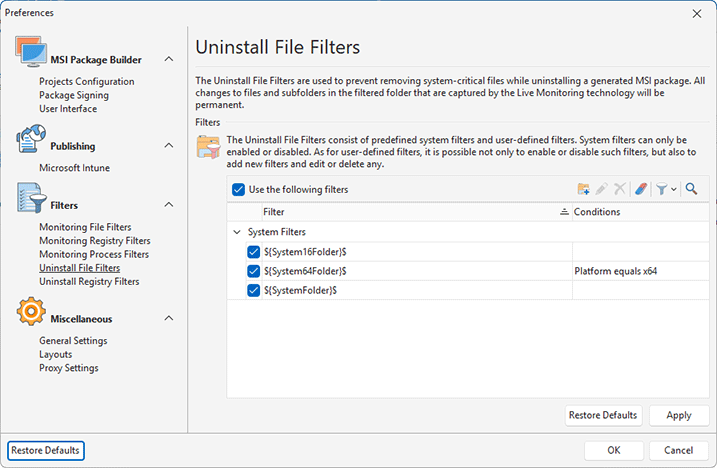Close the Preferences dialog

pyautogui.click(x=696, y=14)
